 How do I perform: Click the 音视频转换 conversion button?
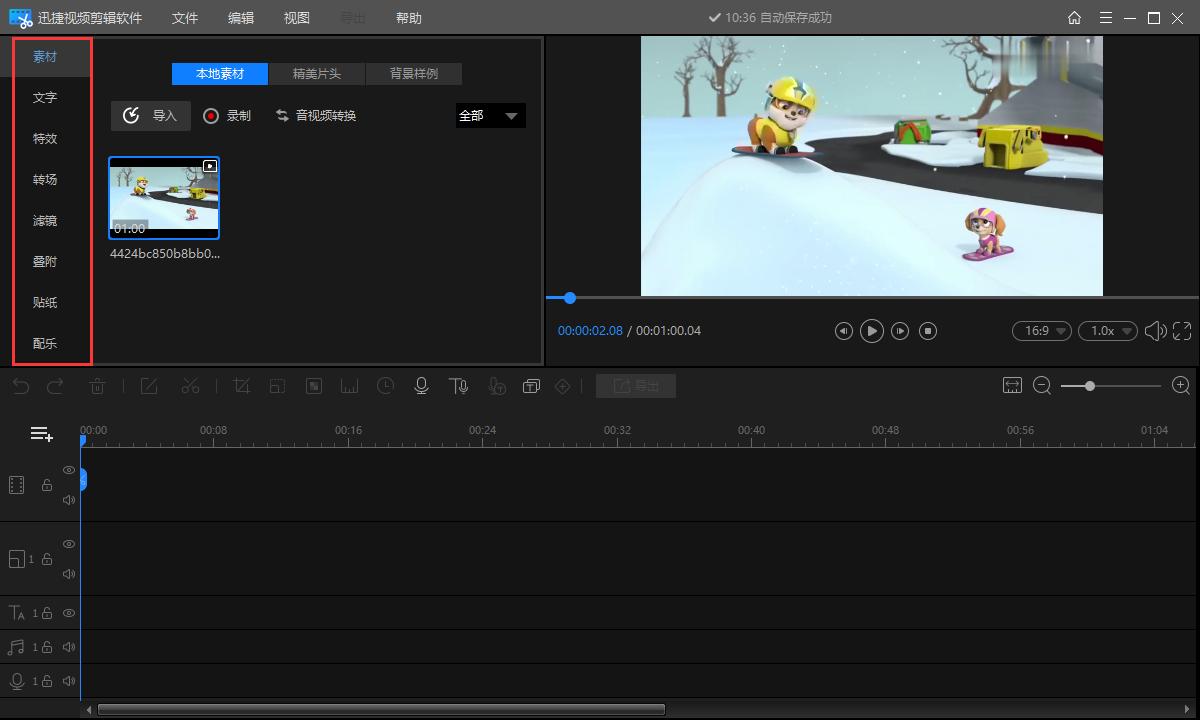point(316,116)
